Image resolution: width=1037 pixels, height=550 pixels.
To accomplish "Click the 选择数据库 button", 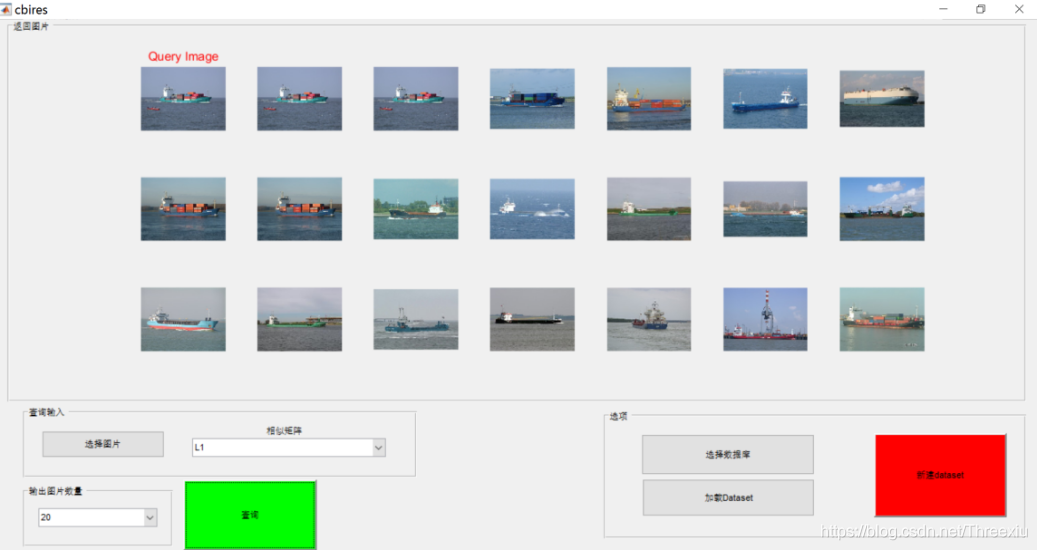I will [727, 454].
